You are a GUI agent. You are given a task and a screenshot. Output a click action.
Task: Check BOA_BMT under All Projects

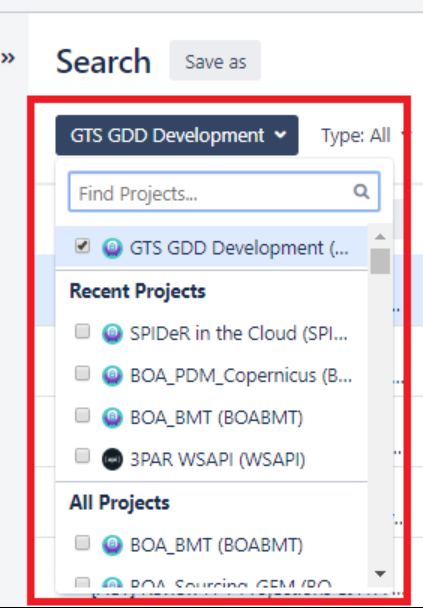[x=83, y=542]
